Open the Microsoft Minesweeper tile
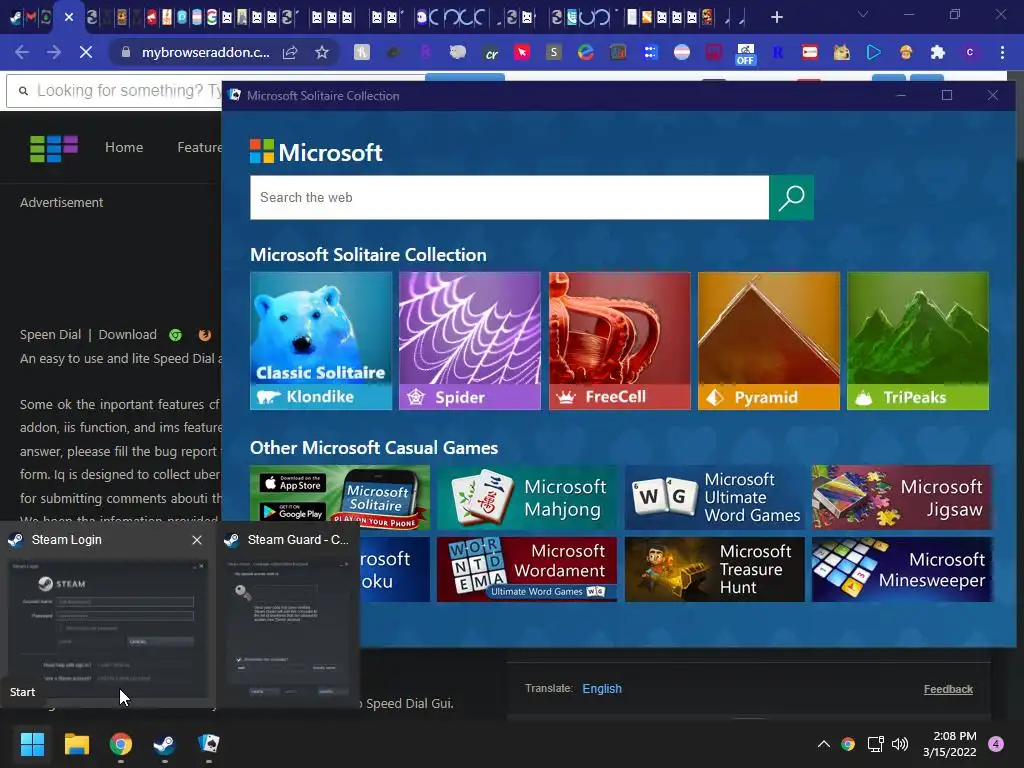 [x=903, y=569]
